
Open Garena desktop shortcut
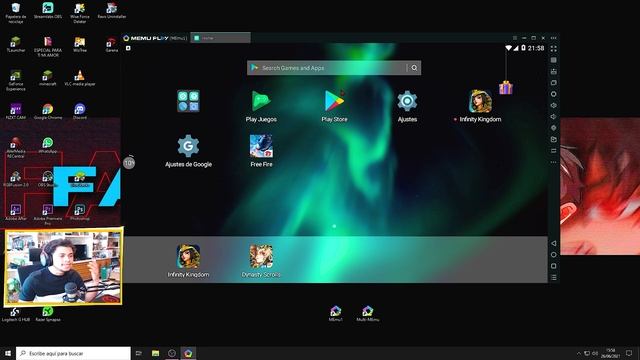click(x=111, y=44)
